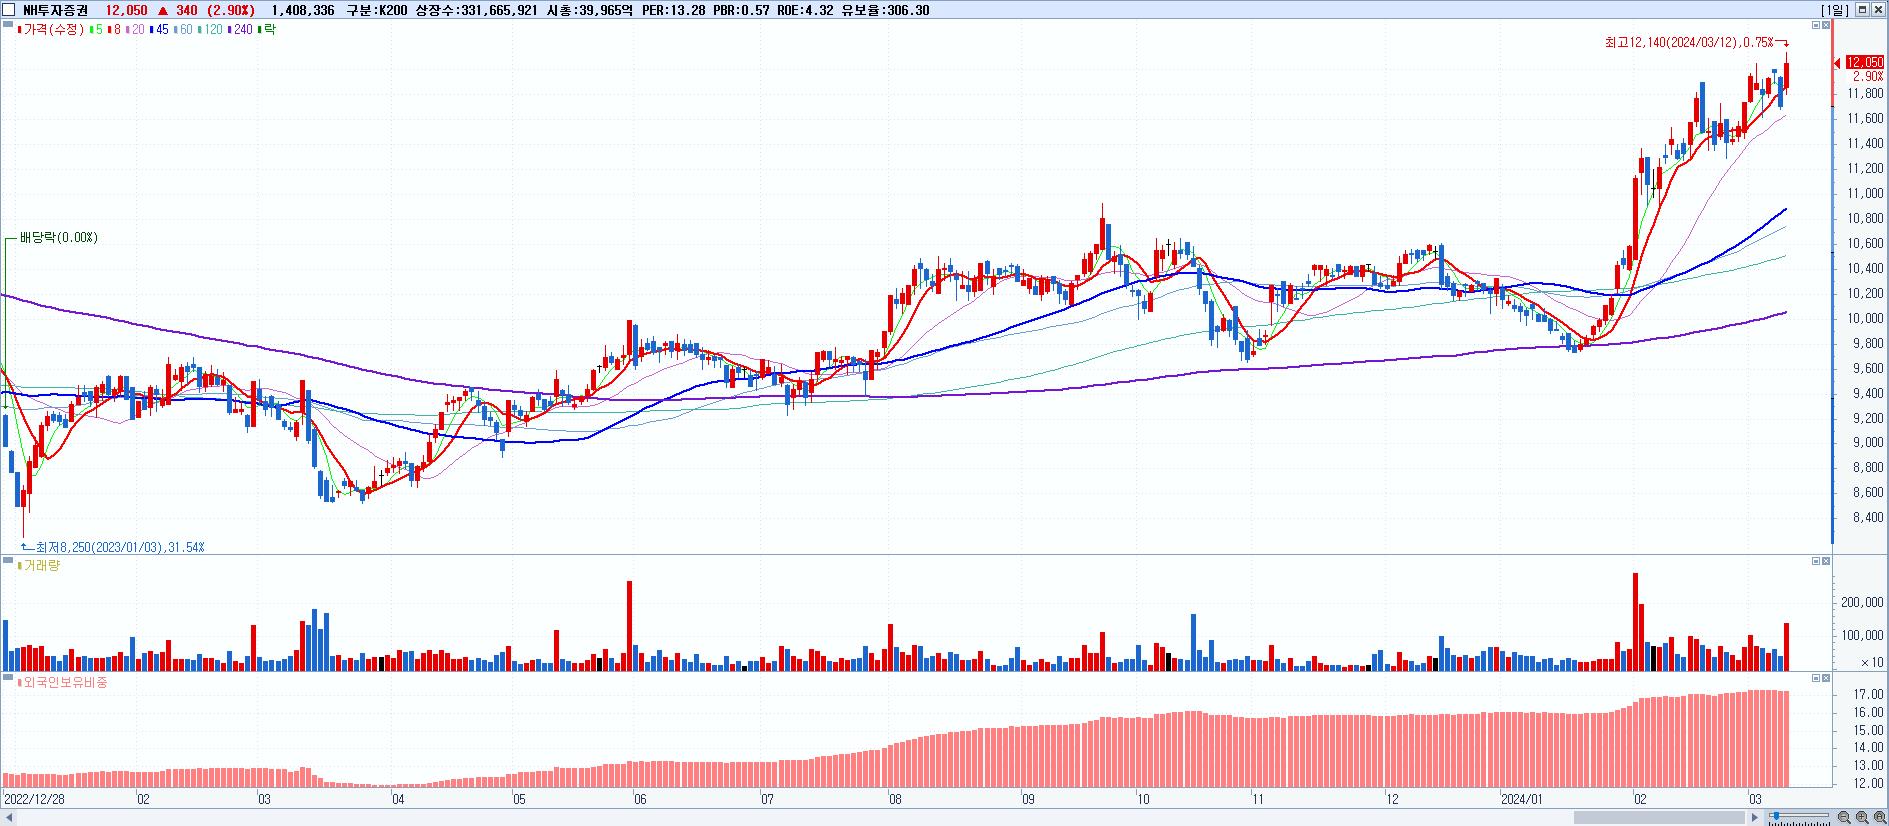
Task: Click the 2022/12/28 start date label
Action: [34, 800]
